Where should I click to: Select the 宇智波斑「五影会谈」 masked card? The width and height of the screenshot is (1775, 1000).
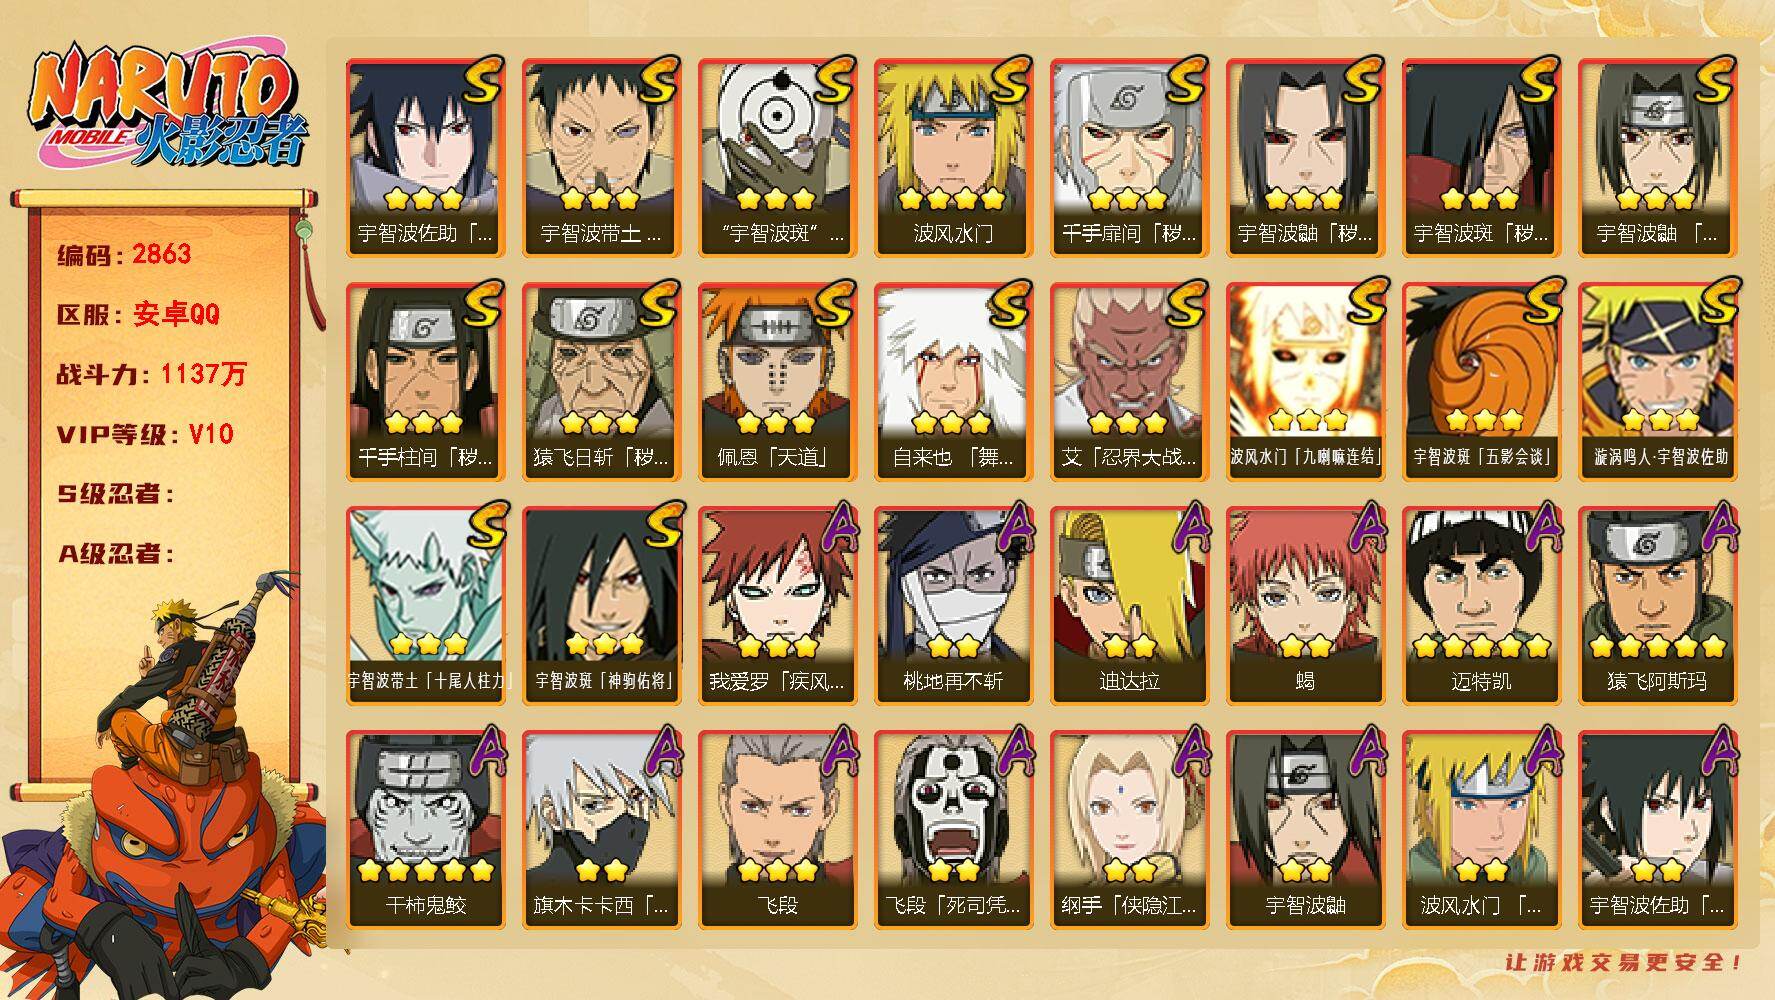1481,382
